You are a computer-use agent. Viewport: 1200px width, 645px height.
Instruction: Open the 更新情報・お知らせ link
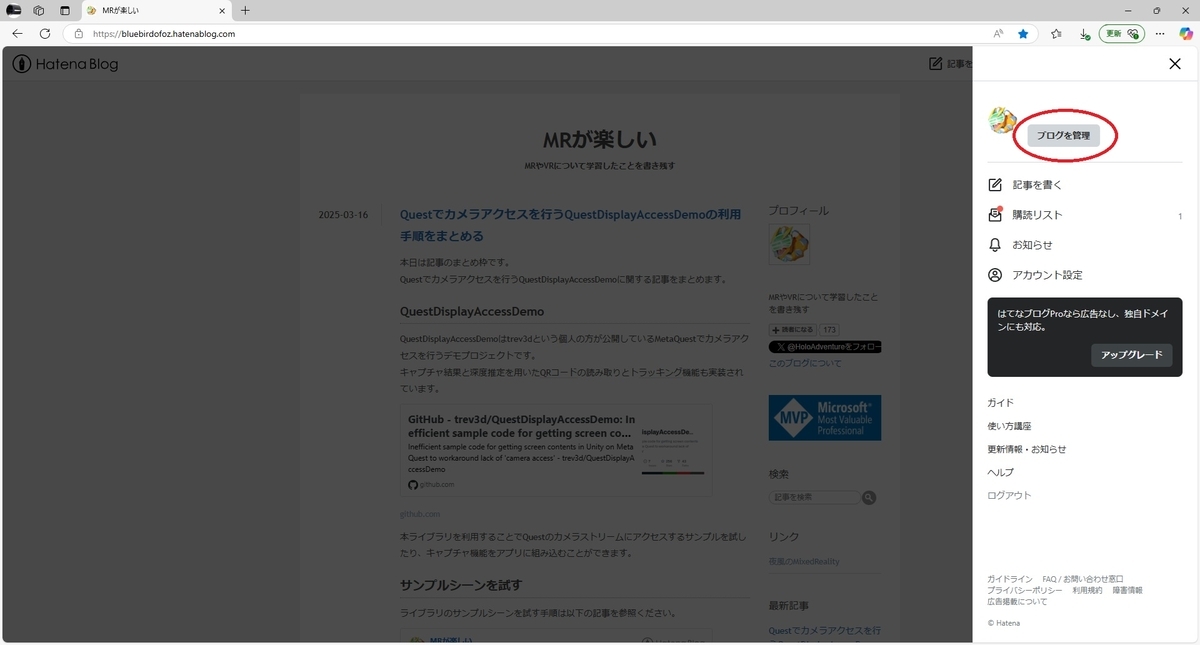[1027, 449]
